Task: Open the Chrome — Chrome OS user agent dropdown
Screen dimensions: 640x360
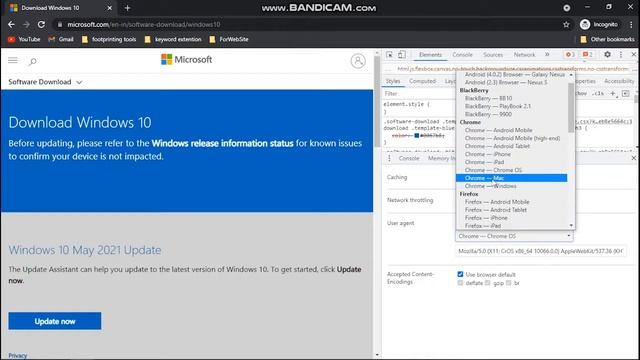Action: [514, 236]
